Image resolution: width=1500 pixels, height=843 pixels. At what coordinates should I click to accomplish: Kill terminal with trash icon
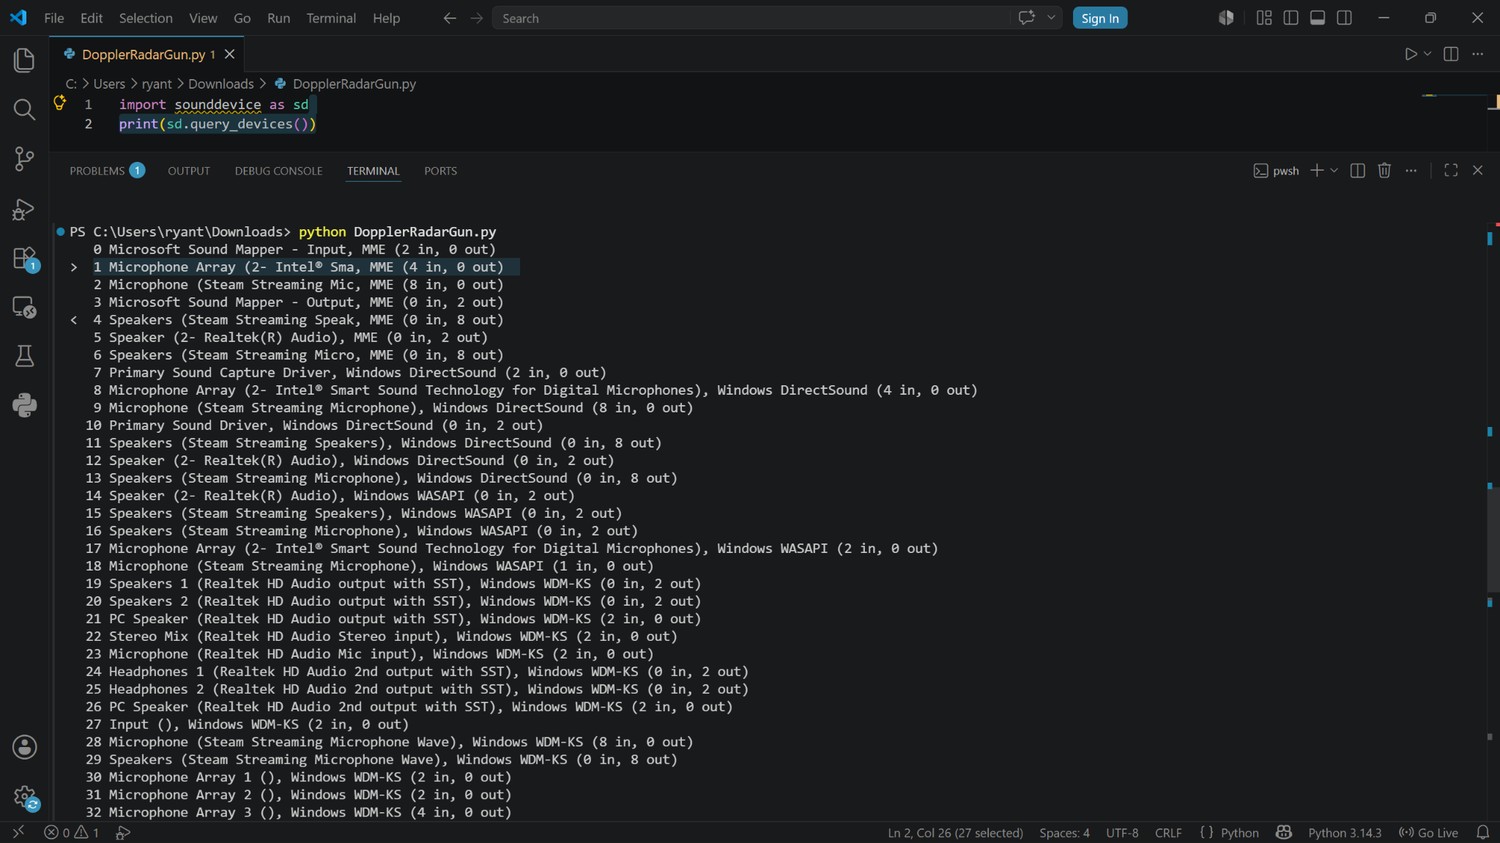(1384, 171)
